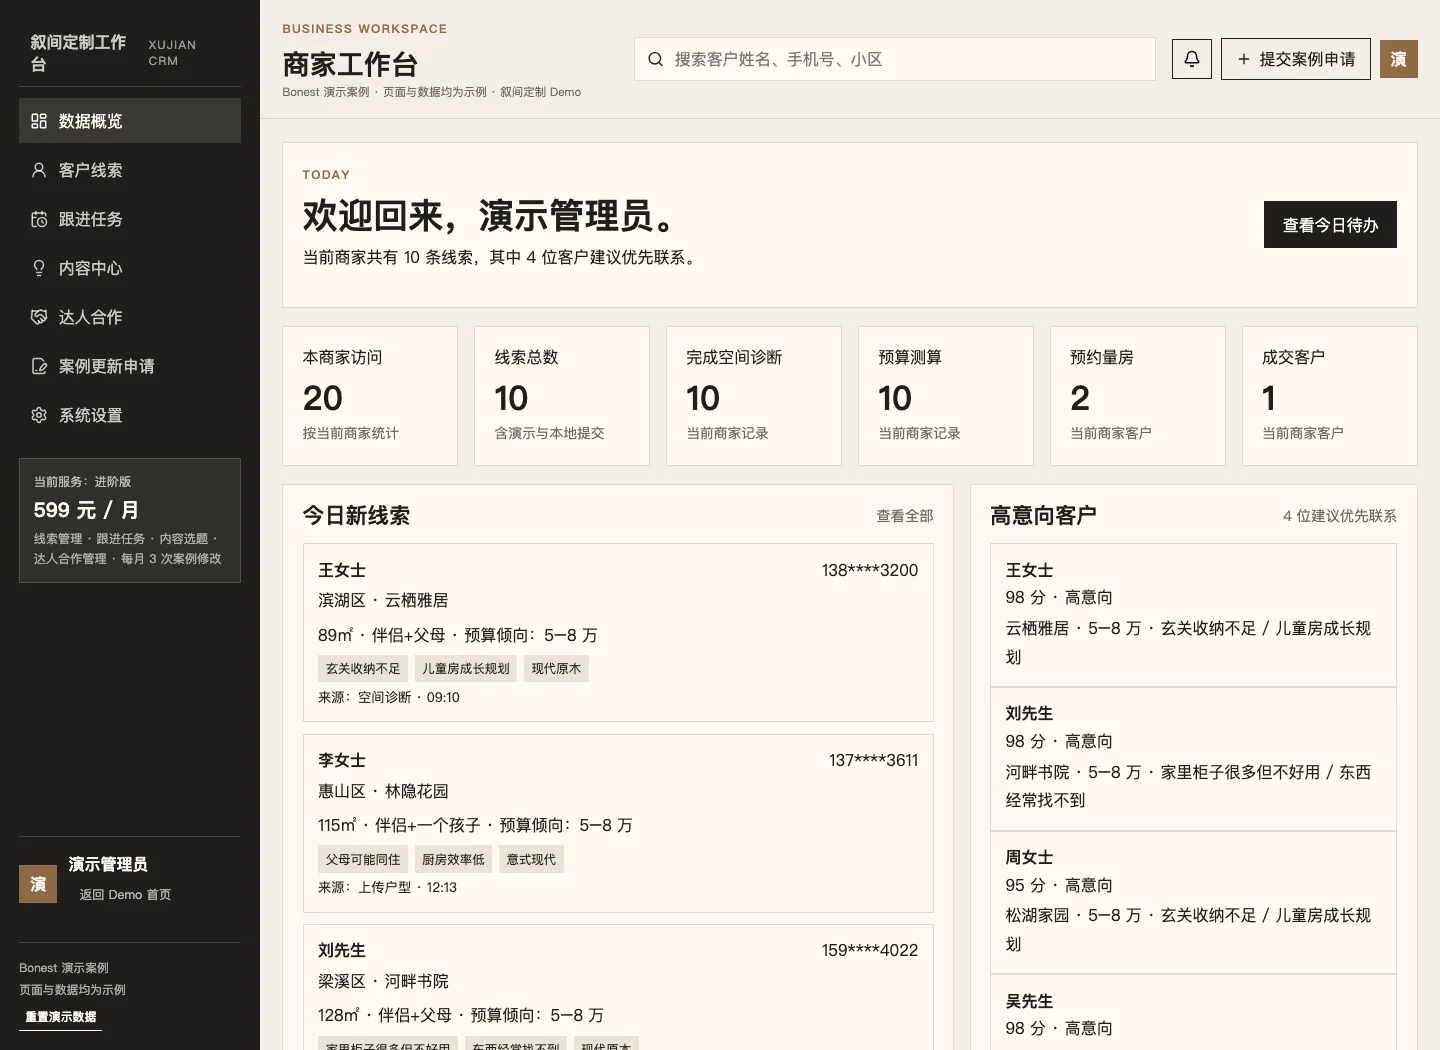Click the sidebar 演 avatar badge
This screenshot has width=1440, height=1050.
coord(38,884)
